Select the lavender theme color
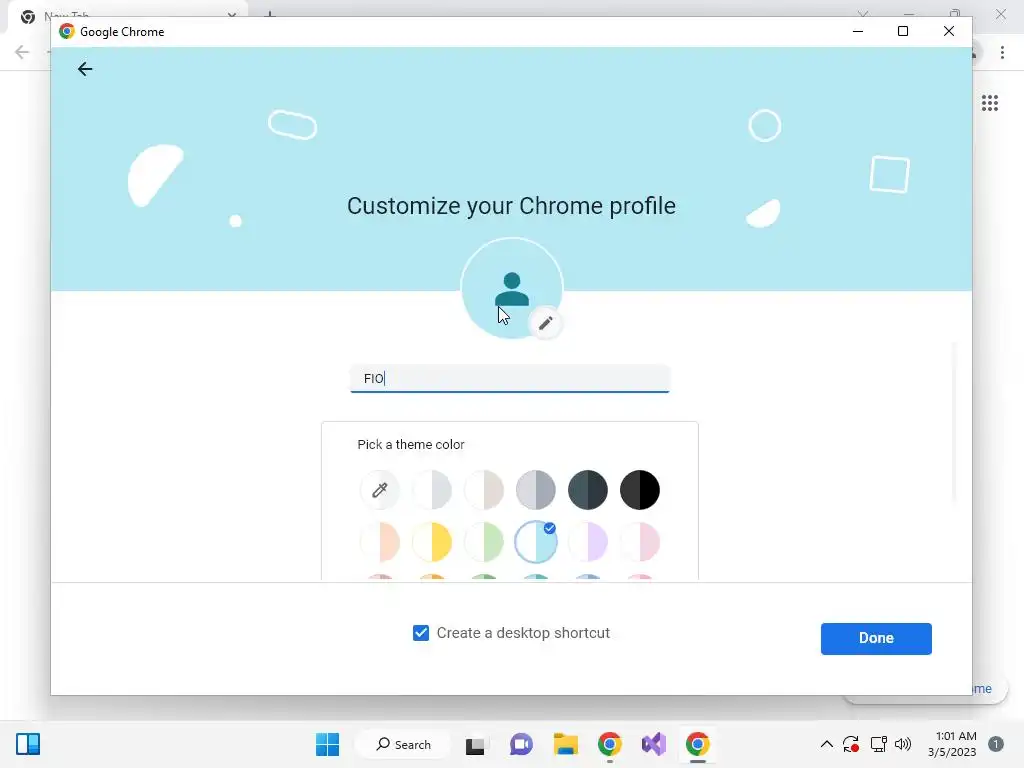The height and width of the screenshot is (768, 1024). click(x=588, y=542)
